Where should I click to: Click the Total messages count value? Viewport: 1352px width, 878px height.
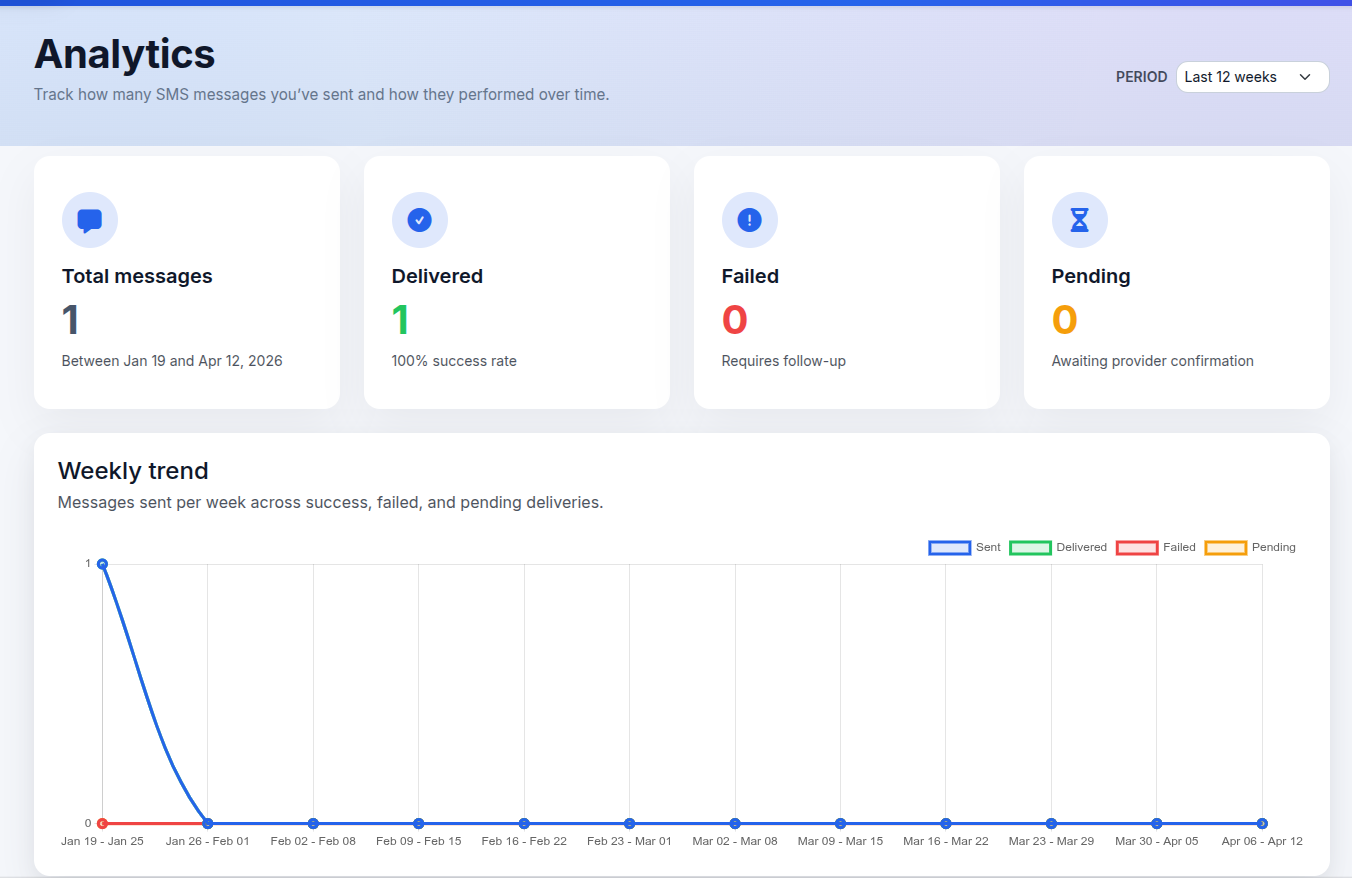pyautogui.click(x=71, y=320)
